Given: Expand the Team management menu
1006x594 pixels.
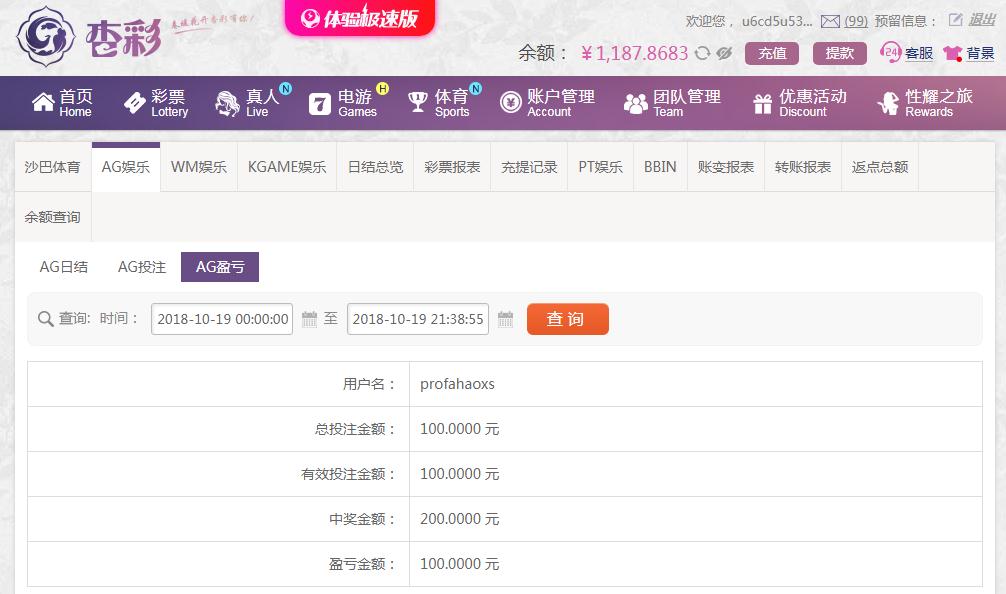Looking at the screenshot, I should coord(672,103).
